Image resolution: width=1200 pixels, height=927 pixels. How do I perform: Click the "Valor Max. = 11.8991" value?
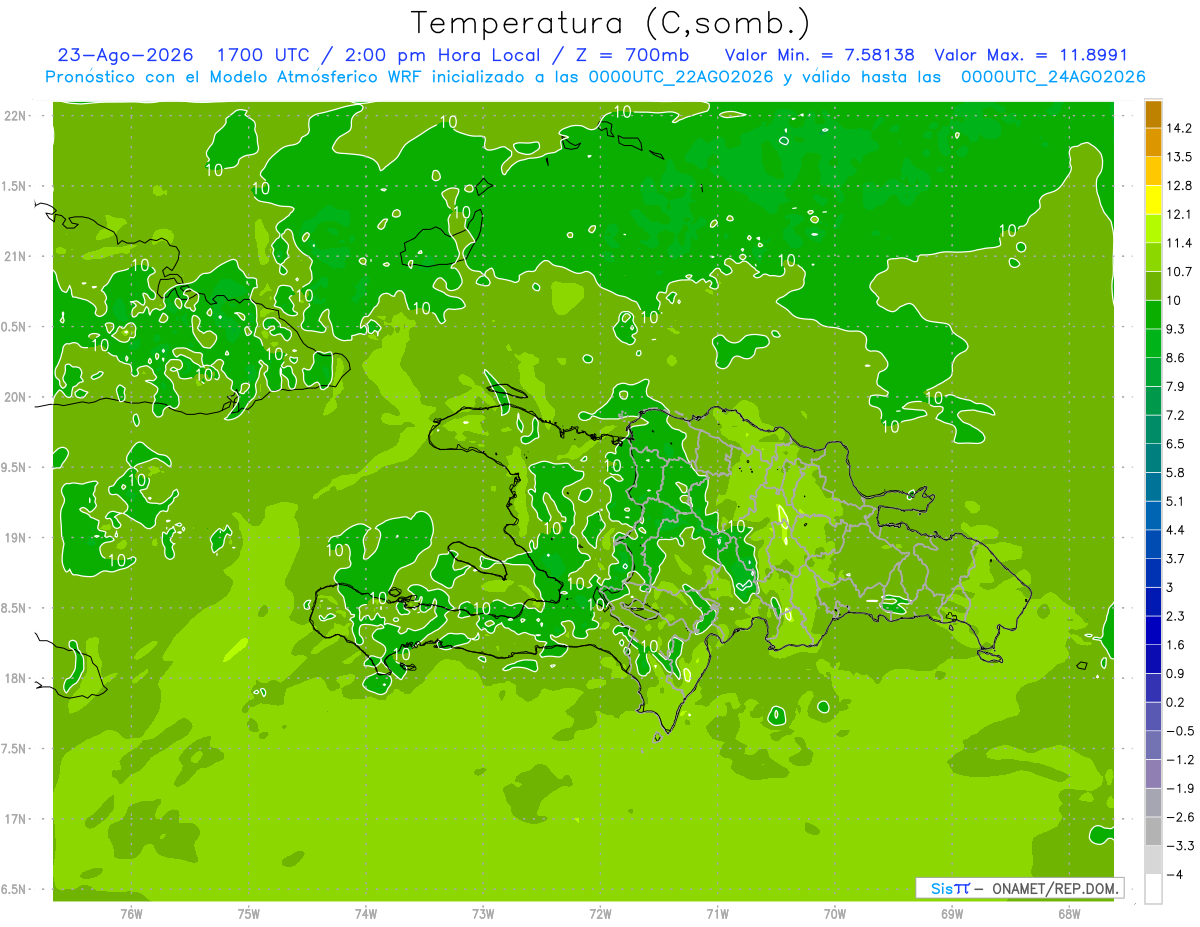pyautogui.click(x=1030, y=55)
